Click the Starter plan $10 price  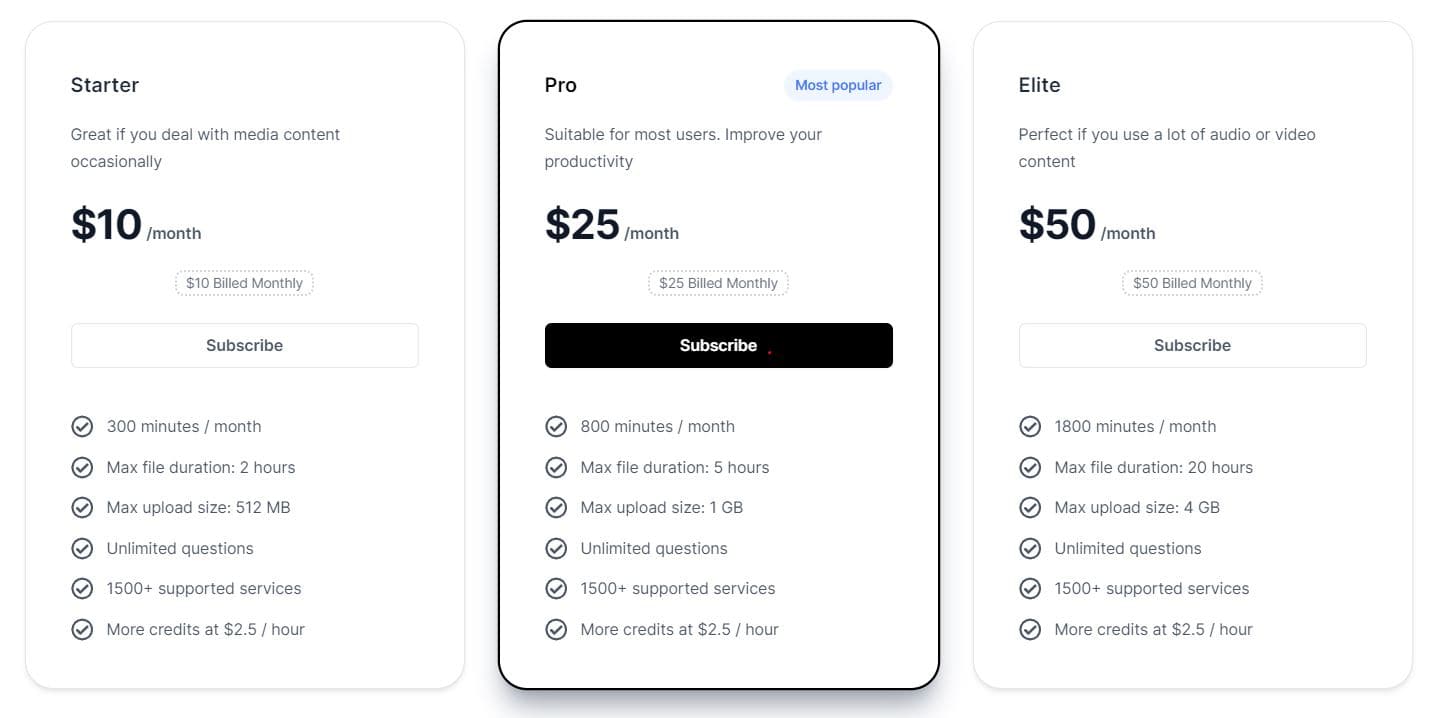click(x=107, y=225)
